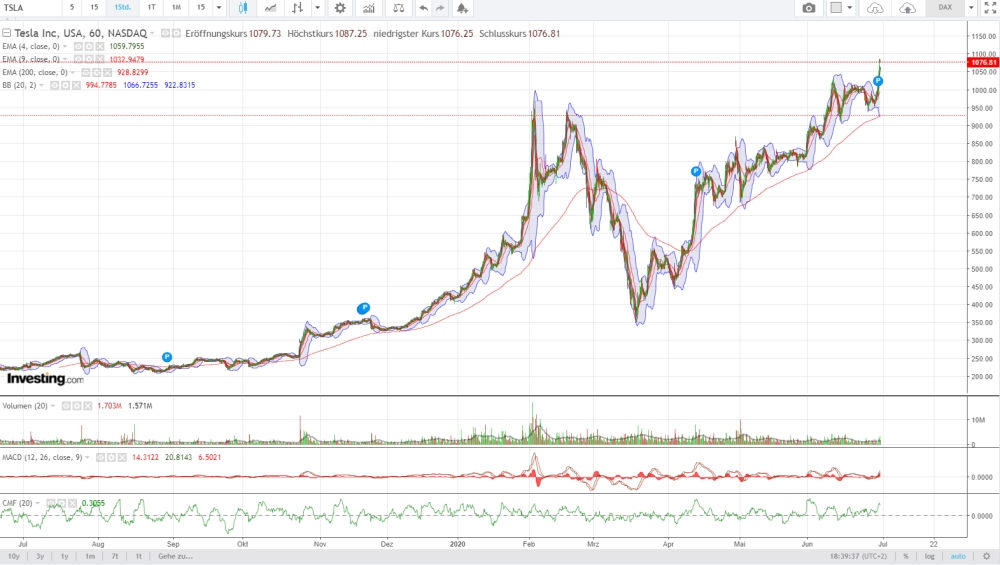The height and width of the screenshot is (565, 1000).
Task: Hide CMF (20) indicator
Action: point(51,503)
